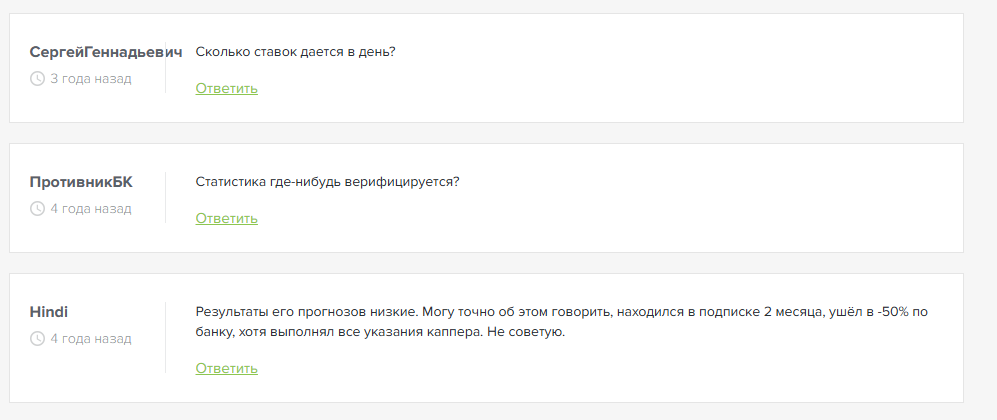Click the vertical divider in ПротивникБК's comment
The height and width of the screenshot is (420, 997).
165,198
